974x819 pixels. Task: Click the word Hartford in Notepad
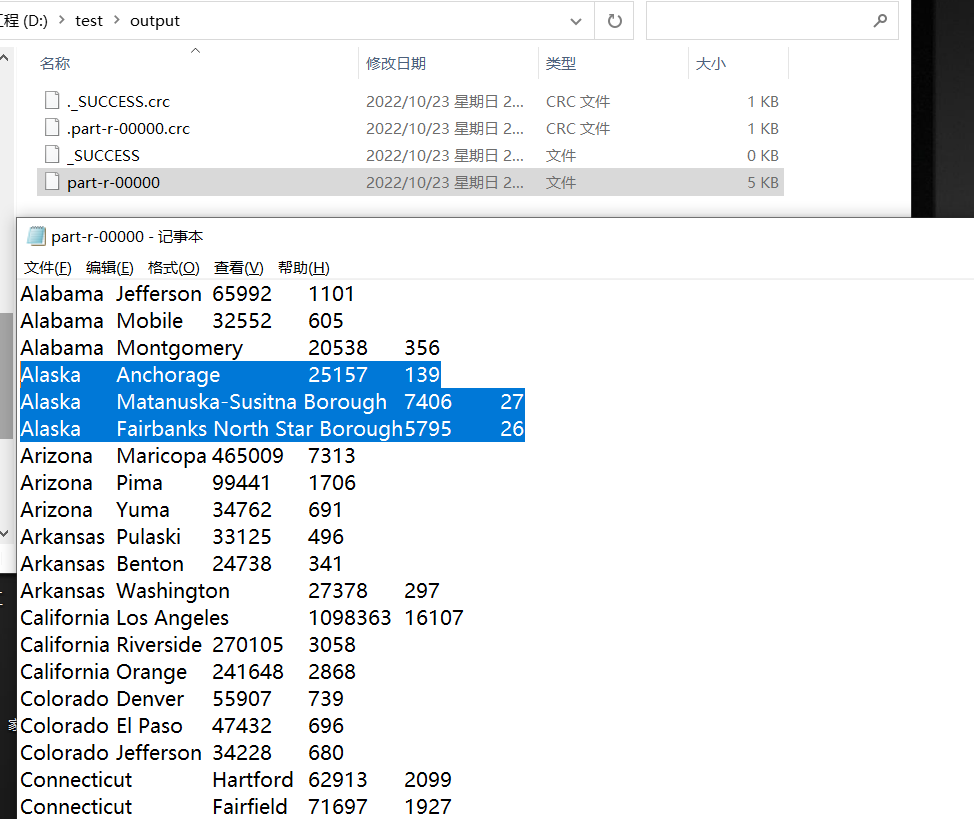tap(252, 780)
